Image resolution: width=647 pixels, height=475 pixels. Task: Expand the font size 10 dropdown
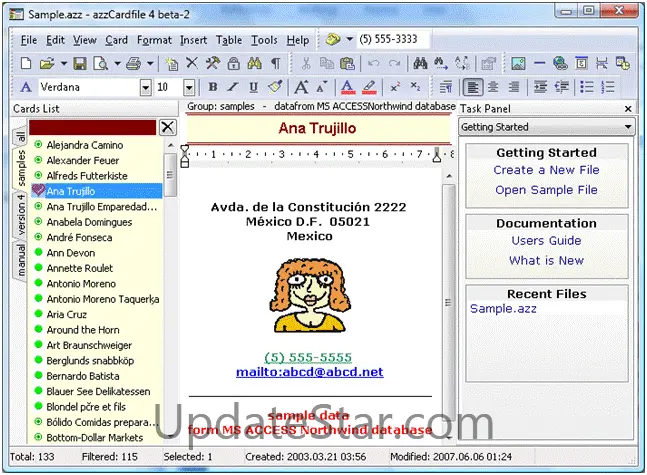click(189, 87)
